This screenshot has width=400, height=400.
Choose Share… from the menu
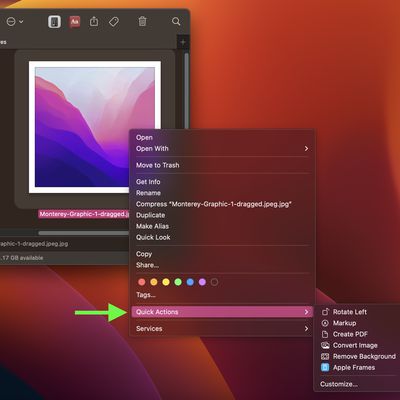pos(222,265)
